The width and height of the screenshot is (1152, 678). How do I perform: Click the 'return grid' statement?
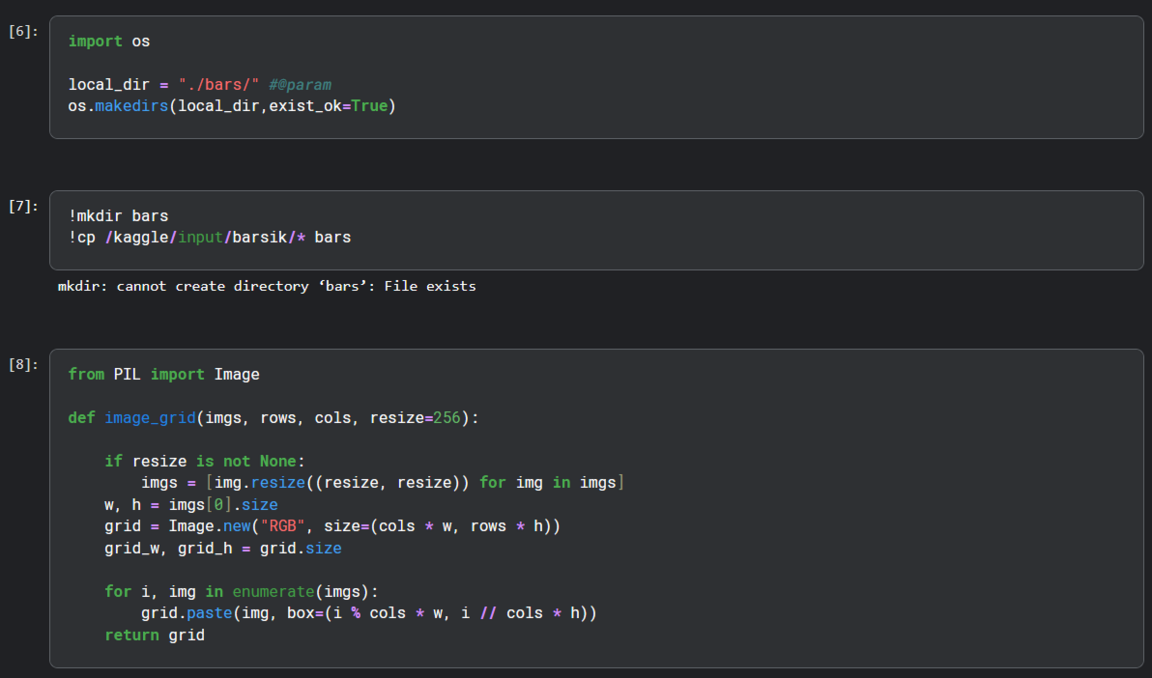point(154,634)
